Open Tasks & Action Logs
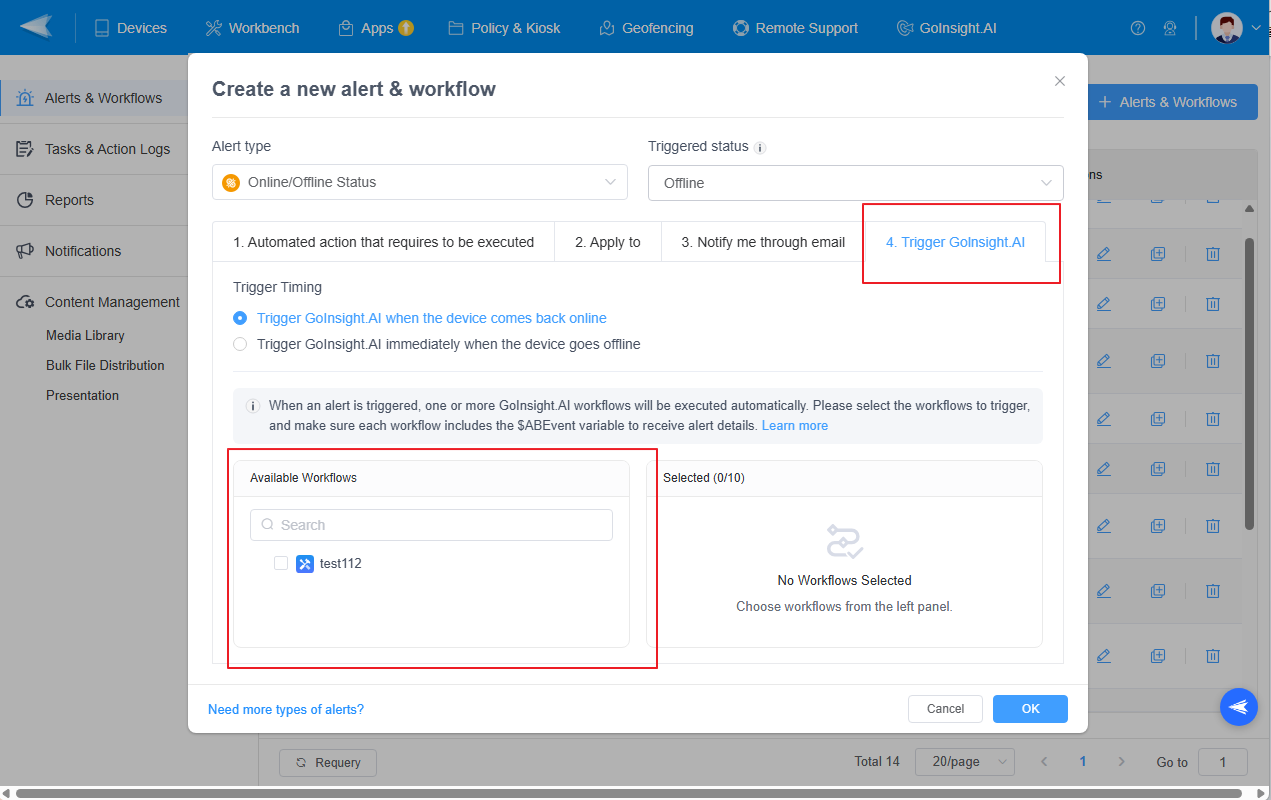The image size is (1271, 800). click(94, 149)
